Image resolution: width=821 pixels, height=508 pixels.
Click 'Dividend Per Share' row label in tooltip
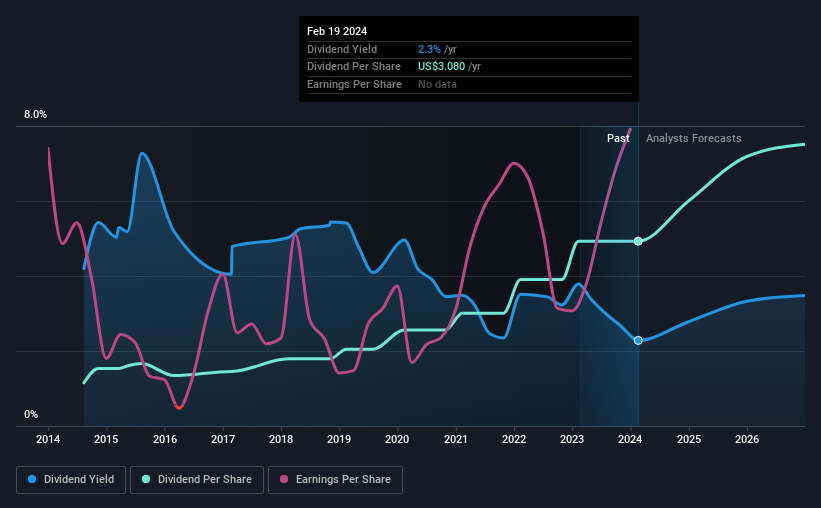pos(353,67)
